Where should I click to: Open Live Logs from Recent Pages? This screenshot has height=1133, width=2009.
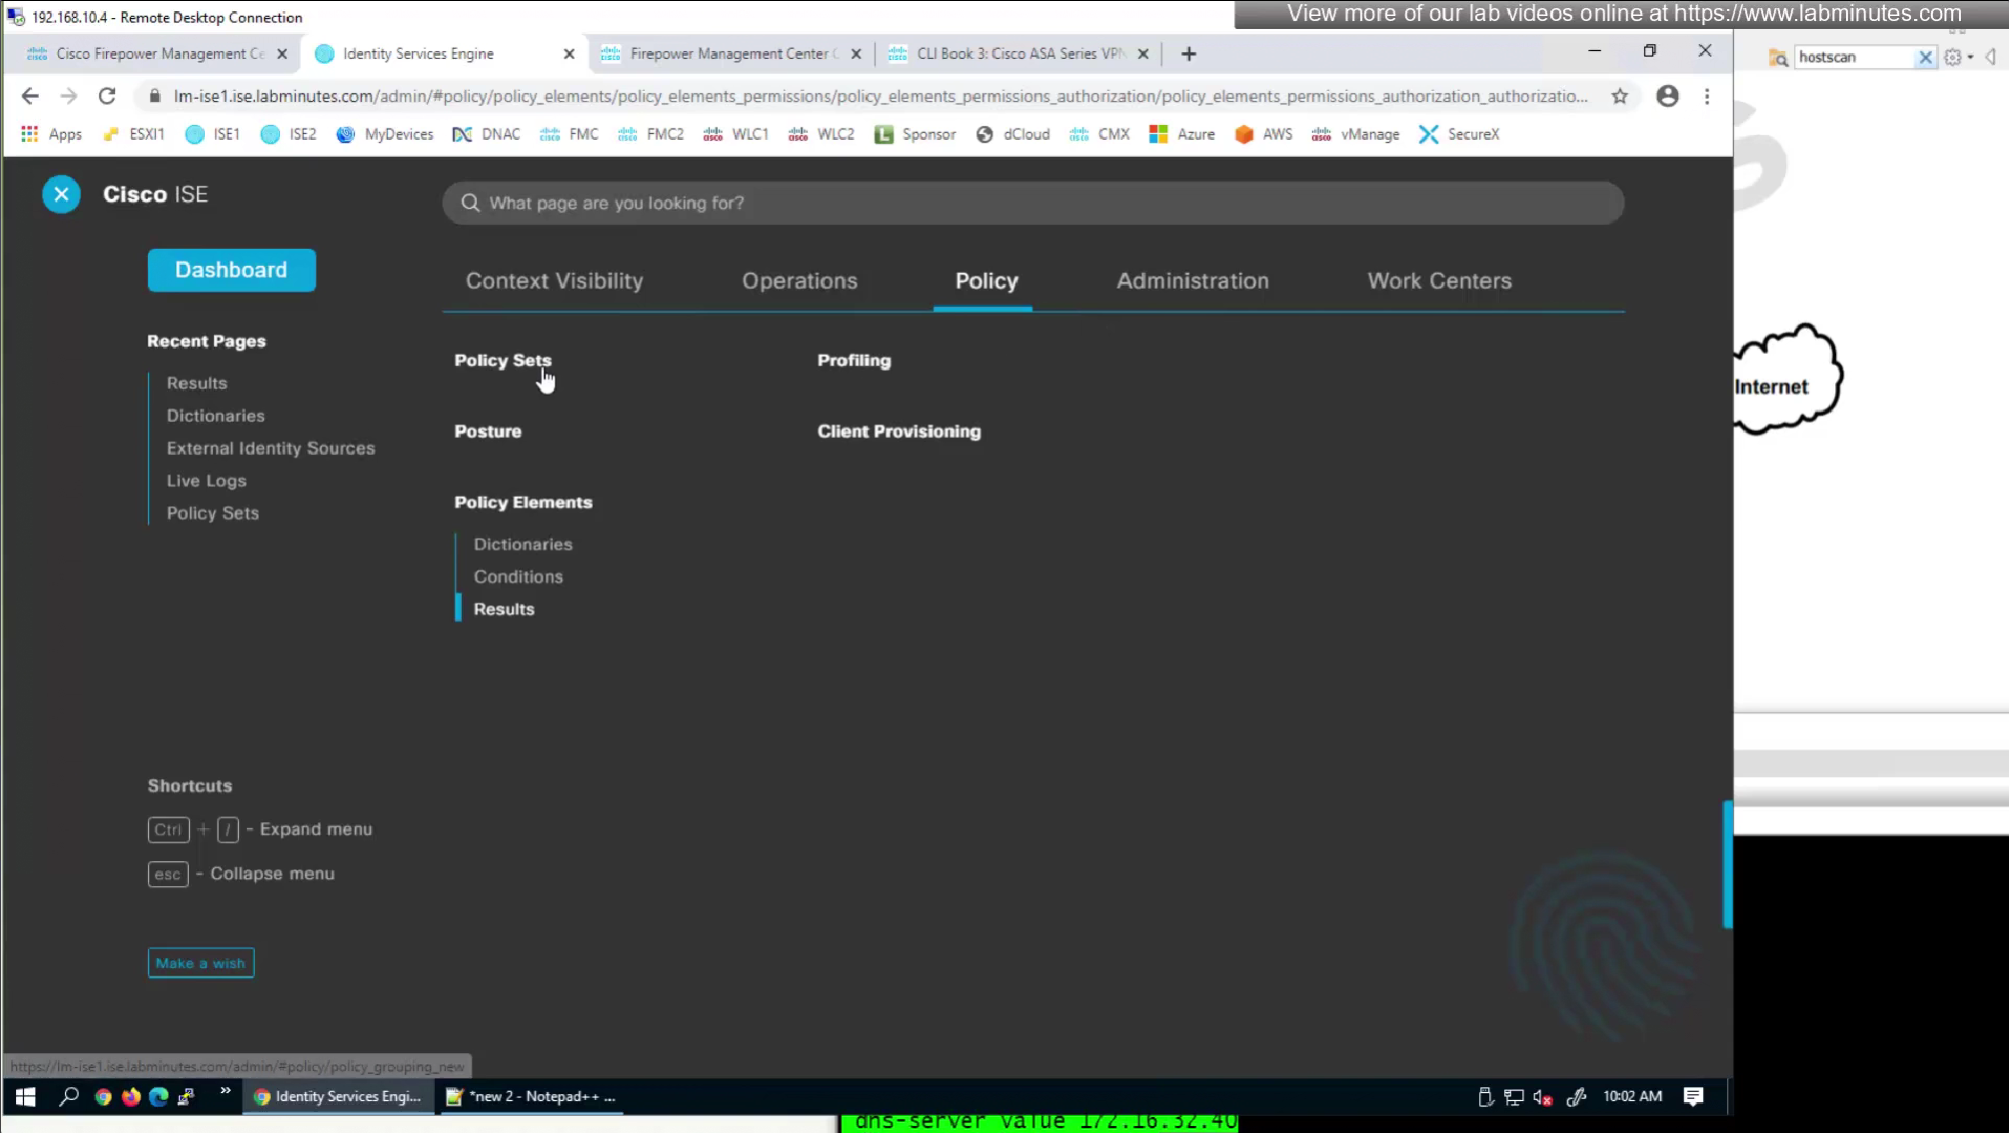pos(206,481)
